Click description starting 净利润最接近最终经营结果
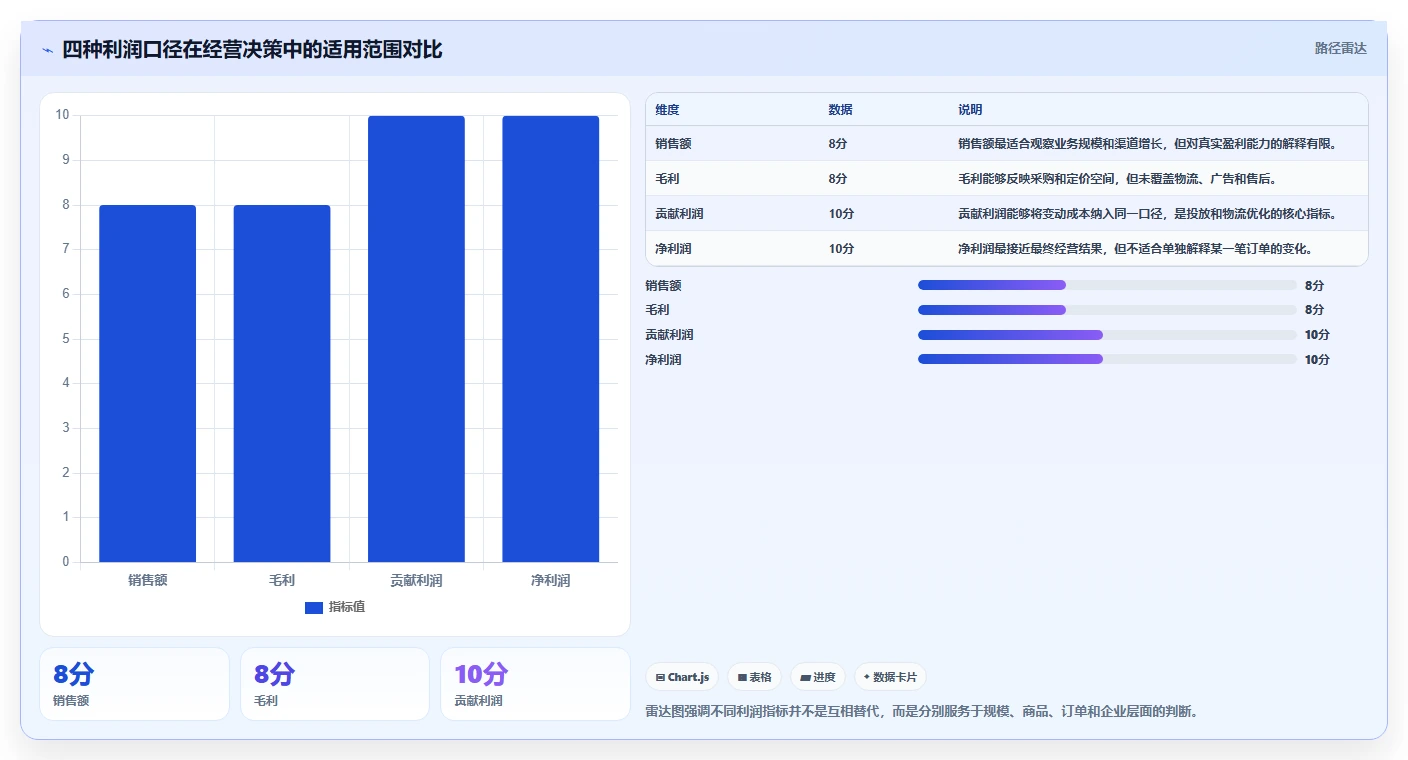This screenshot has height=760, width=1408. point(1135,249)
